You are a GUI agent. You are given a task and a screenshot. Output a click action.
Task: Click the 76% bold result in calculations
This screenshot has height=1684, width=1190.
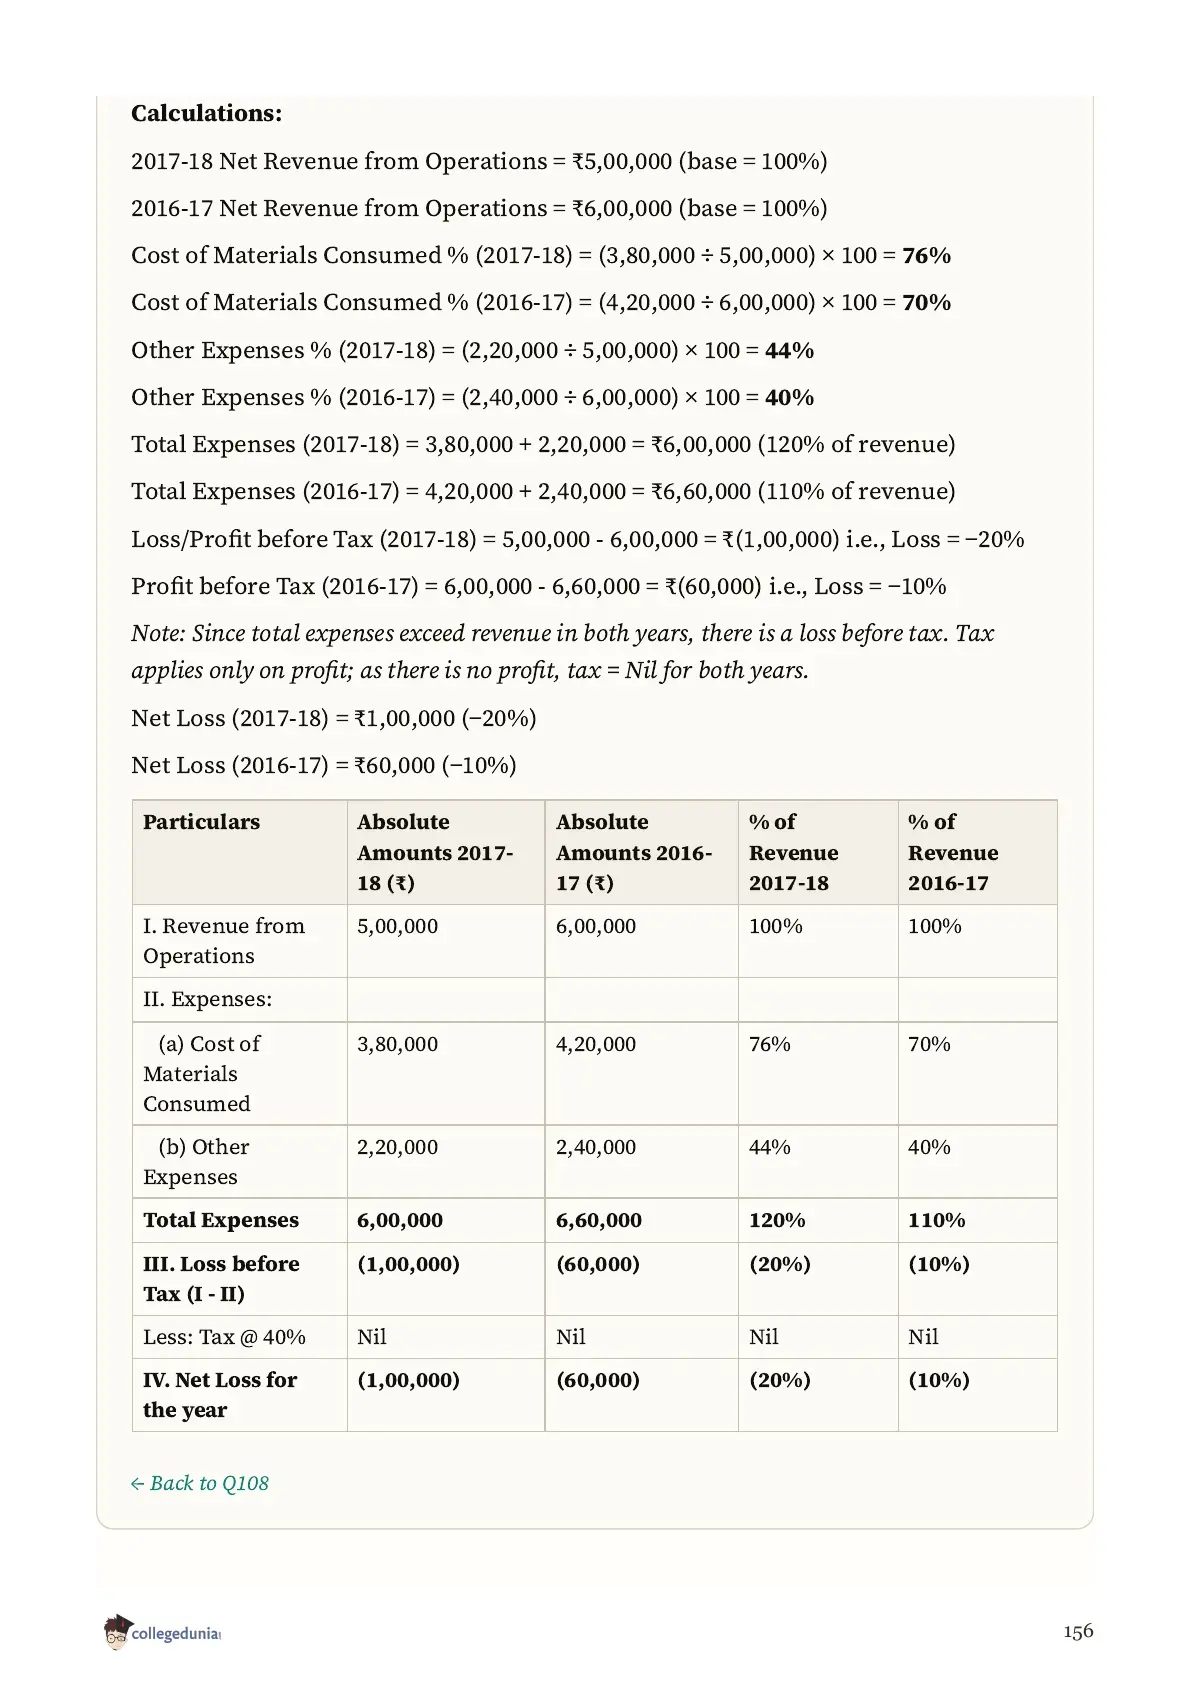(926, 256)
